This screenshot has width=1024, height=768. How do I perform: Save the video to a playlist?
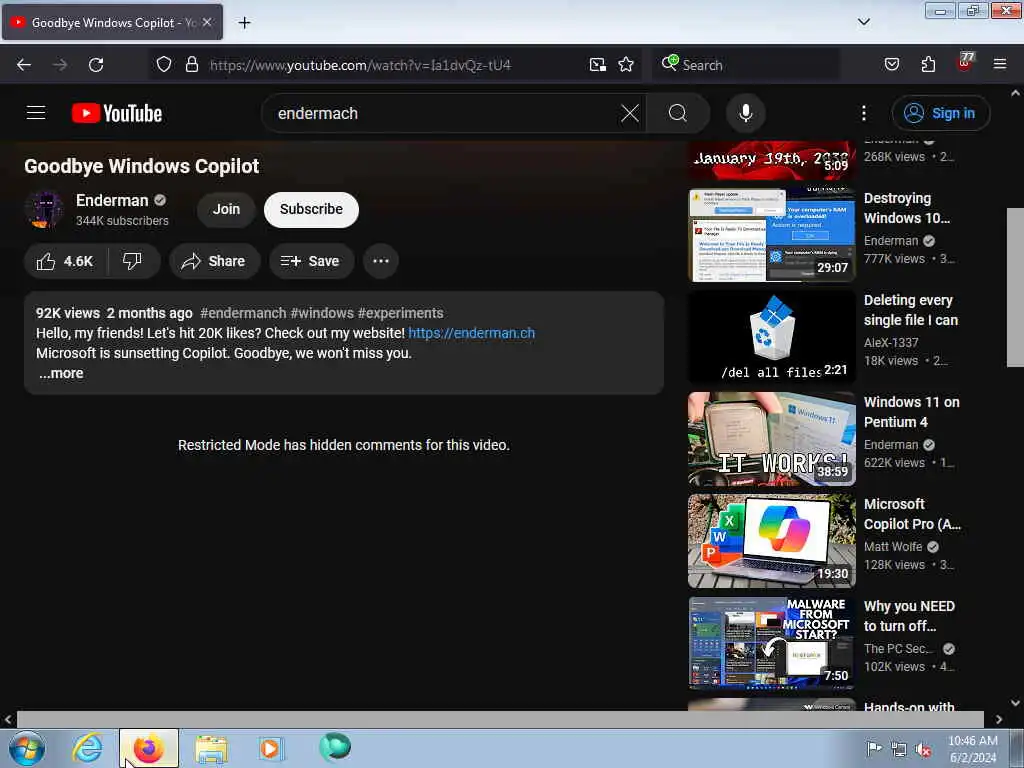(311, 261)
